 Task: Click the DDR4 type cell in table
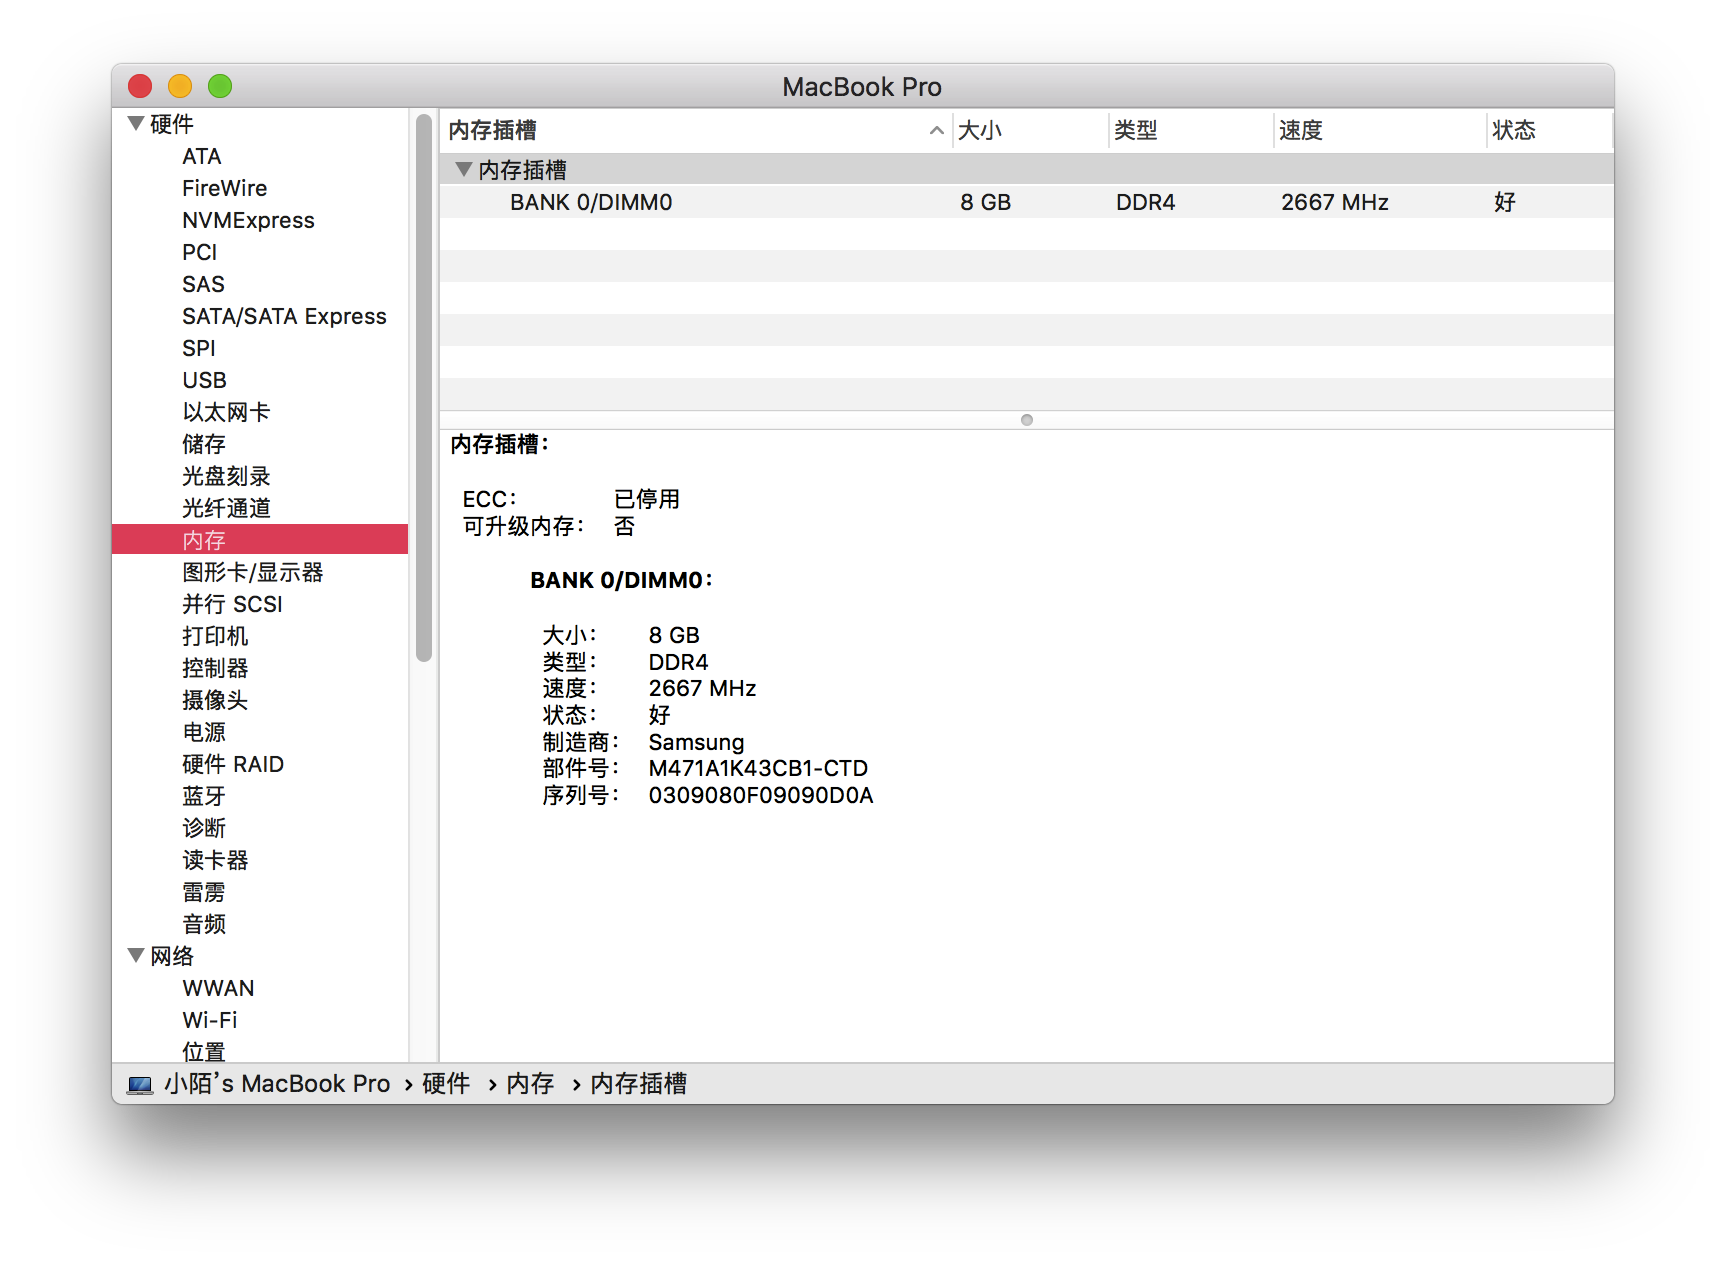click(1146, 202)
